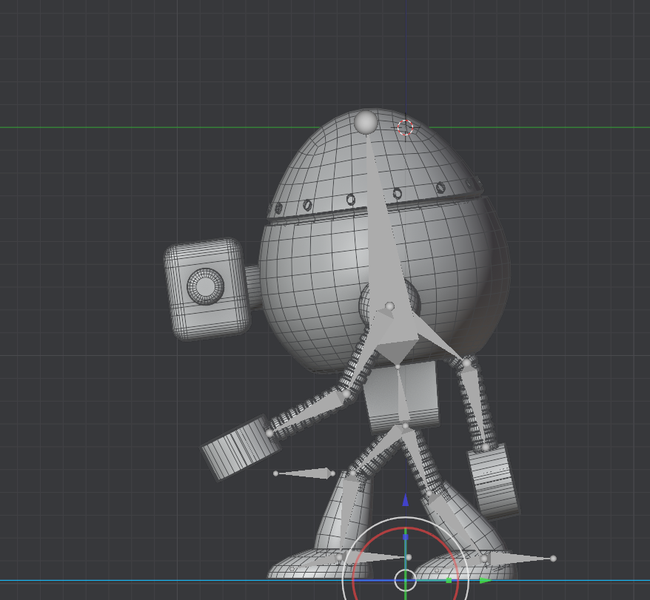The height and width of the screenshot is (600, 650).
Task: Select the pelvis bone inside the hip block
Action: [x=402, y=396]
